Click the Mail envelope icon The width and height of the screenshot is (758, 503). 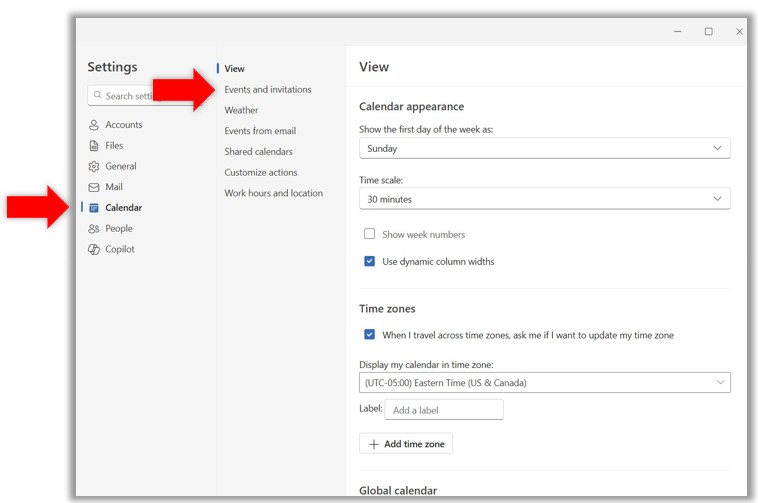94,187
